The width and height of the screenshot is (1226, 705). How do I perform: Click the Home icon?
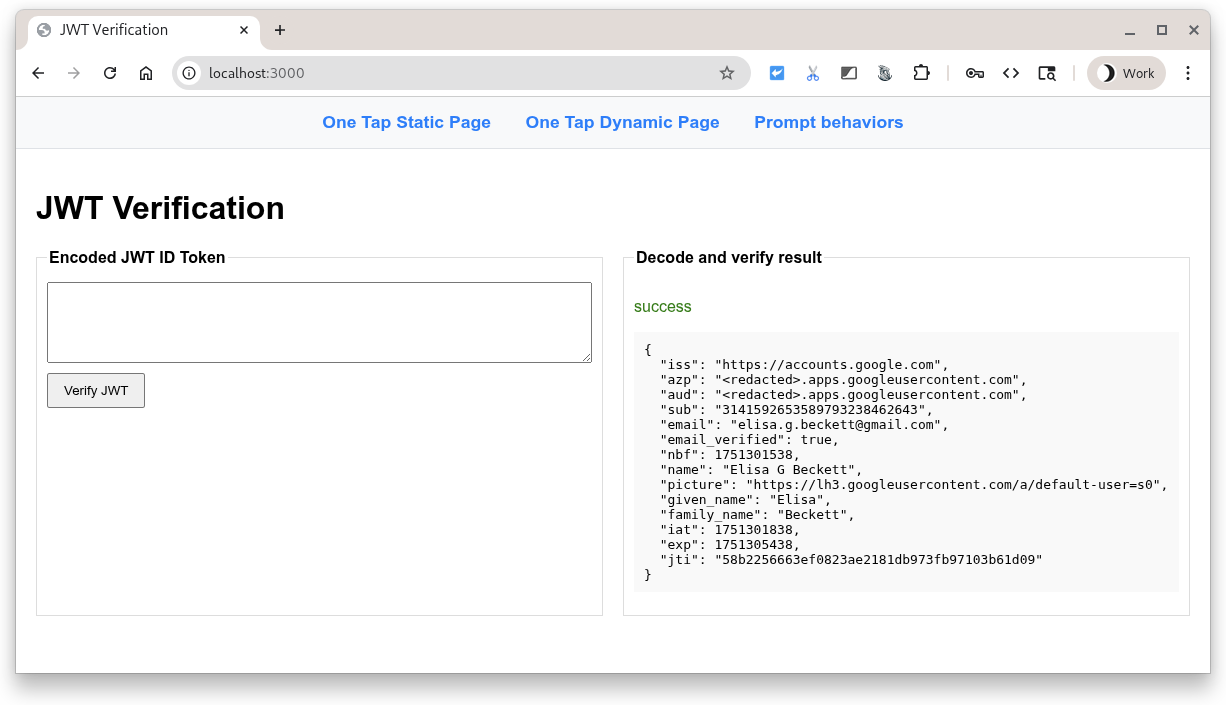[146, 73]
